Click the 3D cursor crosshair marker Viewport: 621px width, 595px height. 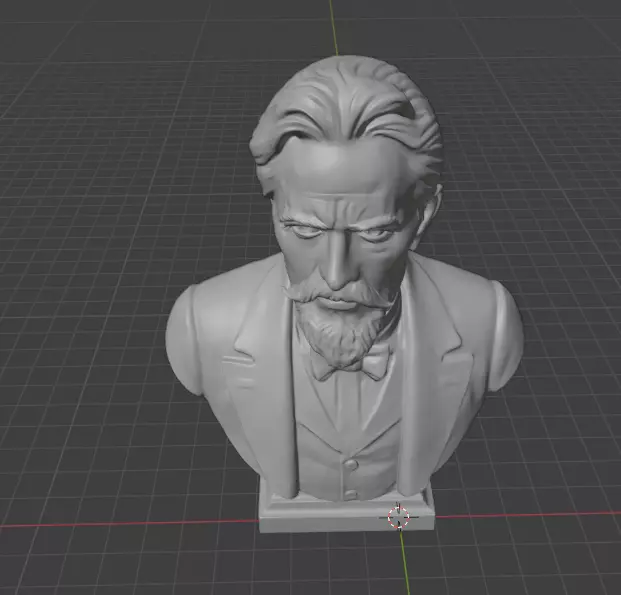click(x=398, y=517)
